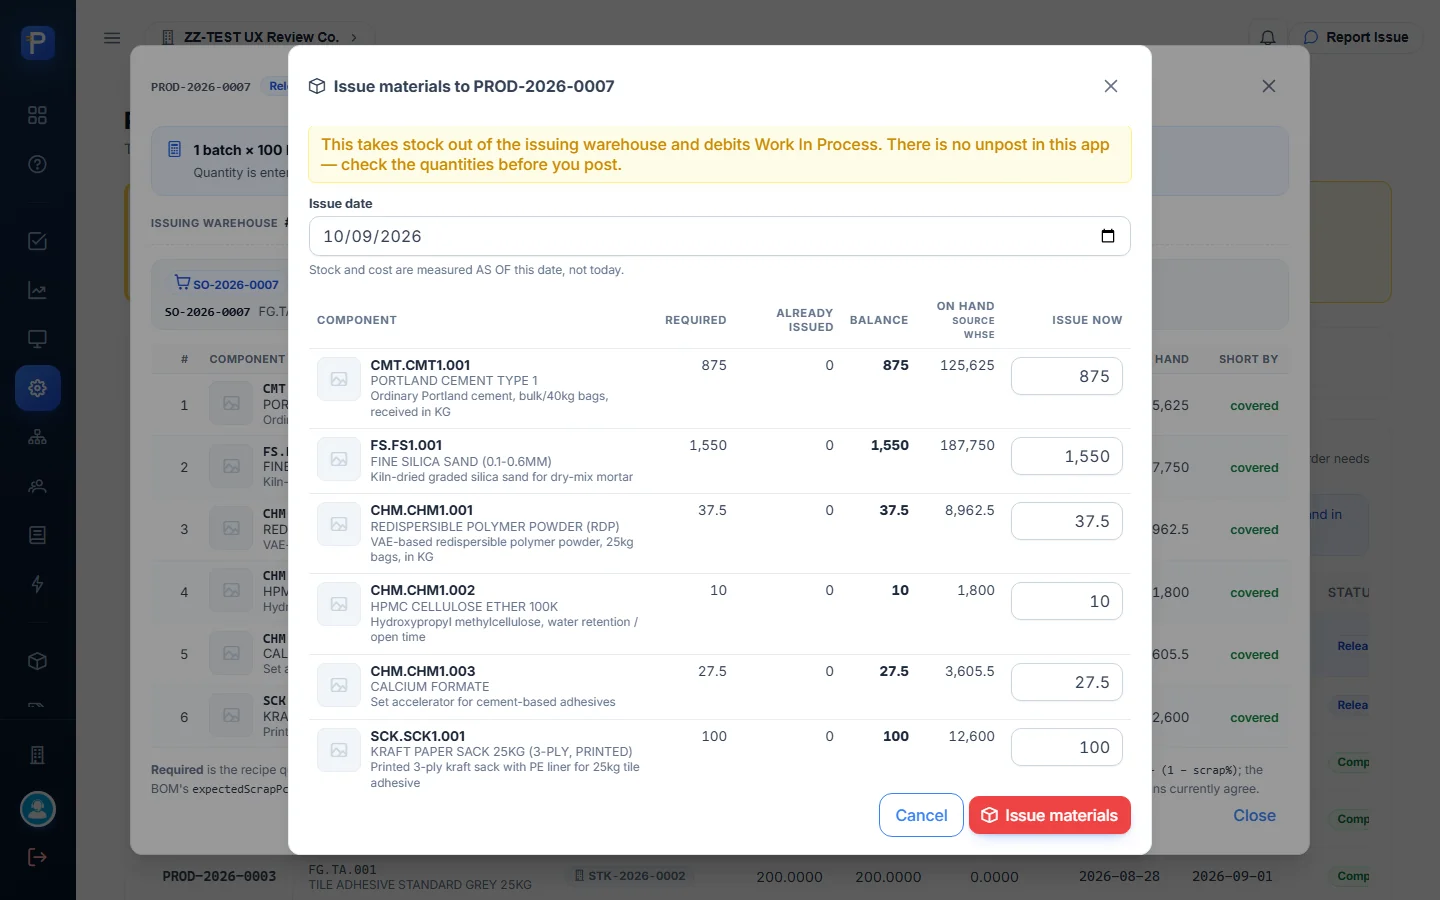Open the cube inventory icon in sidebar
Screen dimensions: 1440x900
37,661
